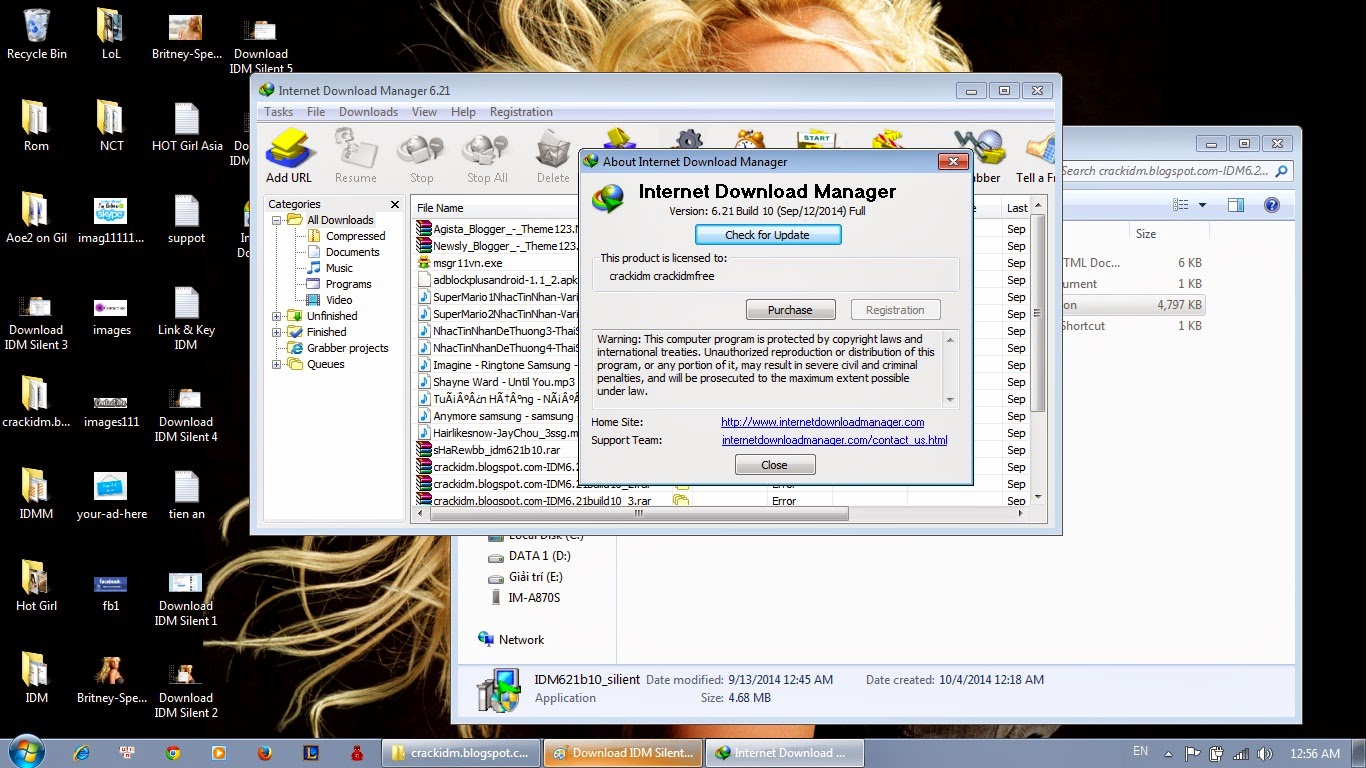
Task: Select the Rom folder on desktop
Action: point(36,126)
